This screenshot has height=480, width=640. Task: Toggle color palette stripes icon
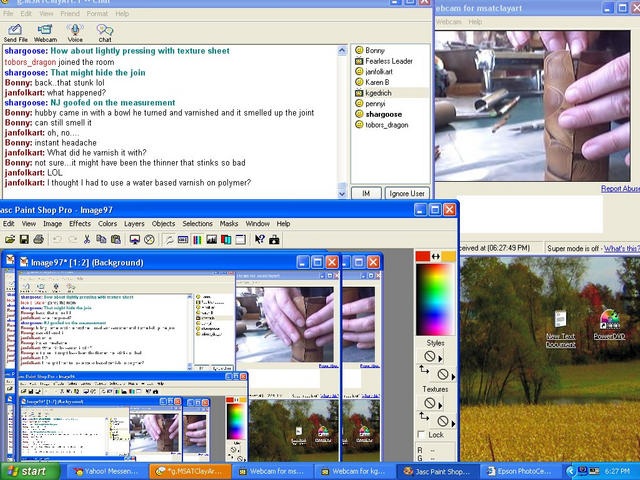197,239
